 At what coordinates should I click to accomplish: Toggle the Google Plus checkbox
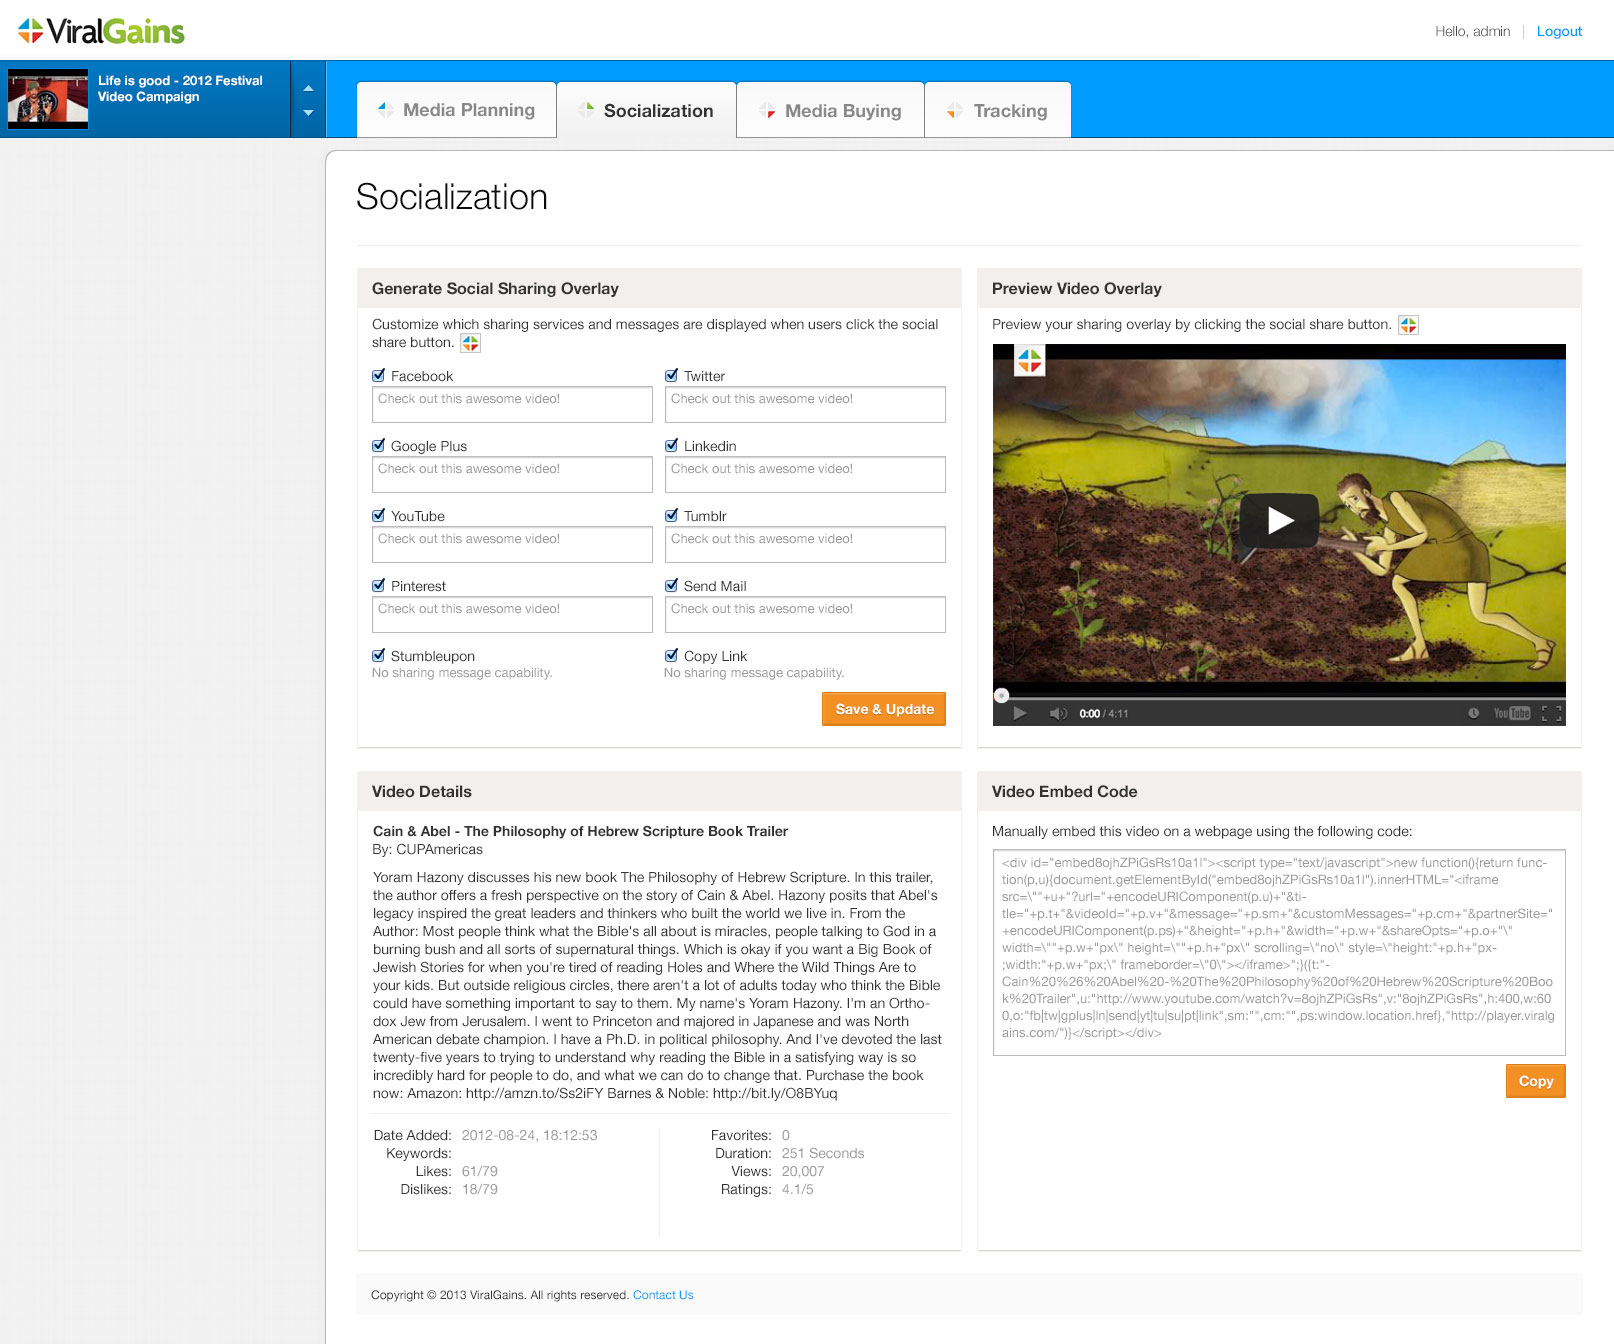[379, 446]
